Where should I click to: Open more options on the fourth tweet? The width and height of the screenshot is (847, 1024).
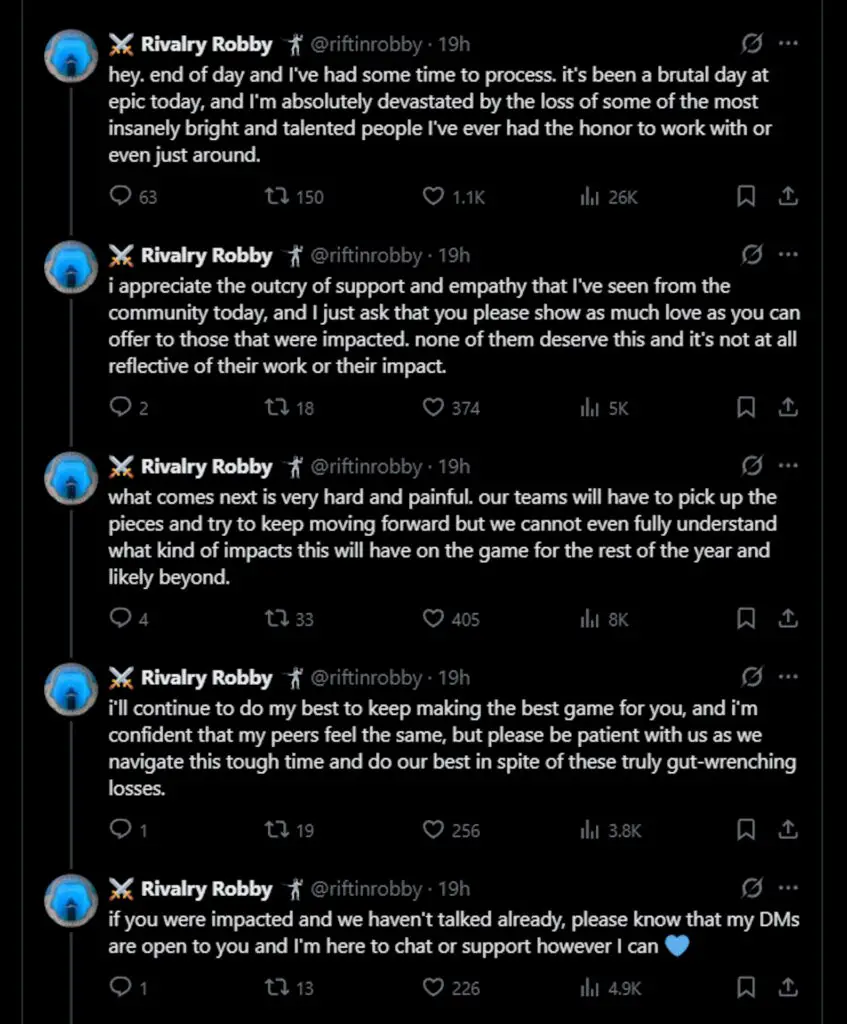(x=788, y=677)
